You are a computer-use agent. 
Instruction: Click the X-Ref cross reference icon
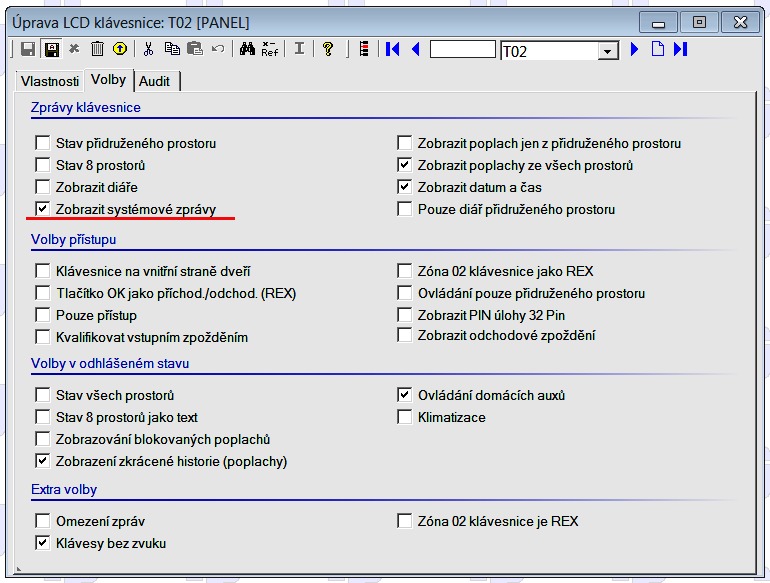(270, 49)
